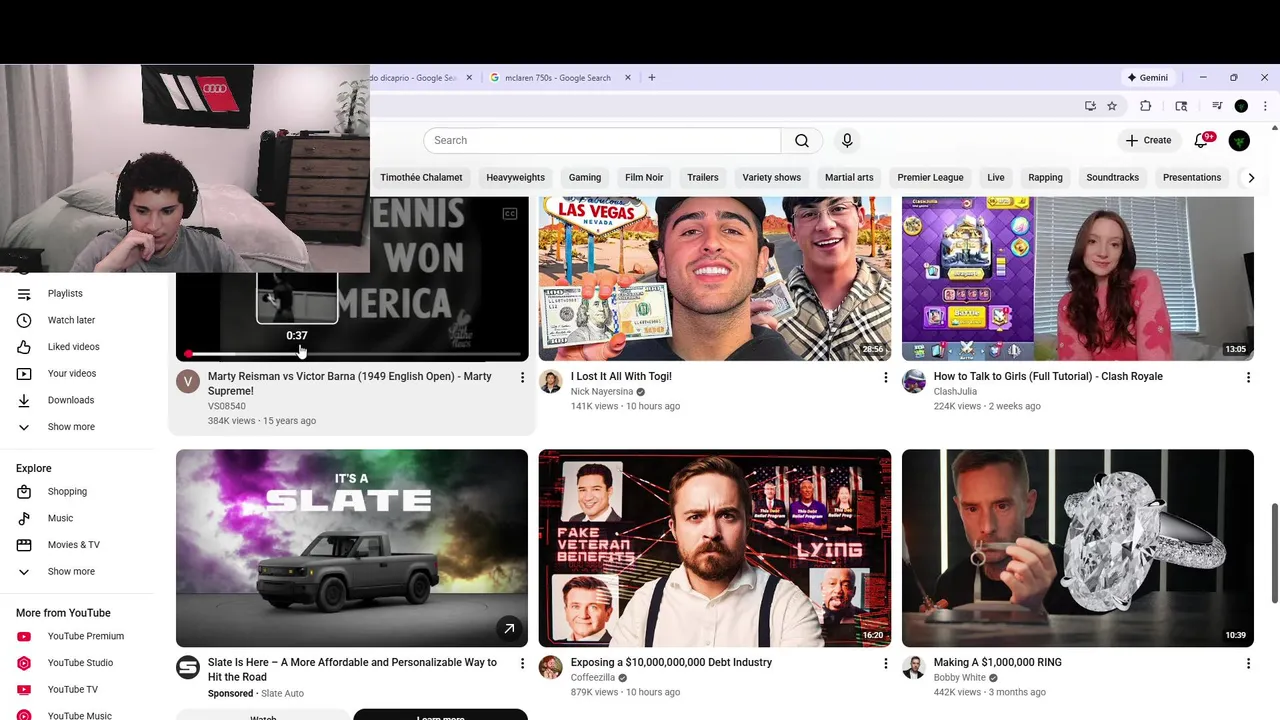Select the Heavyweights chip

click(515, 178)
